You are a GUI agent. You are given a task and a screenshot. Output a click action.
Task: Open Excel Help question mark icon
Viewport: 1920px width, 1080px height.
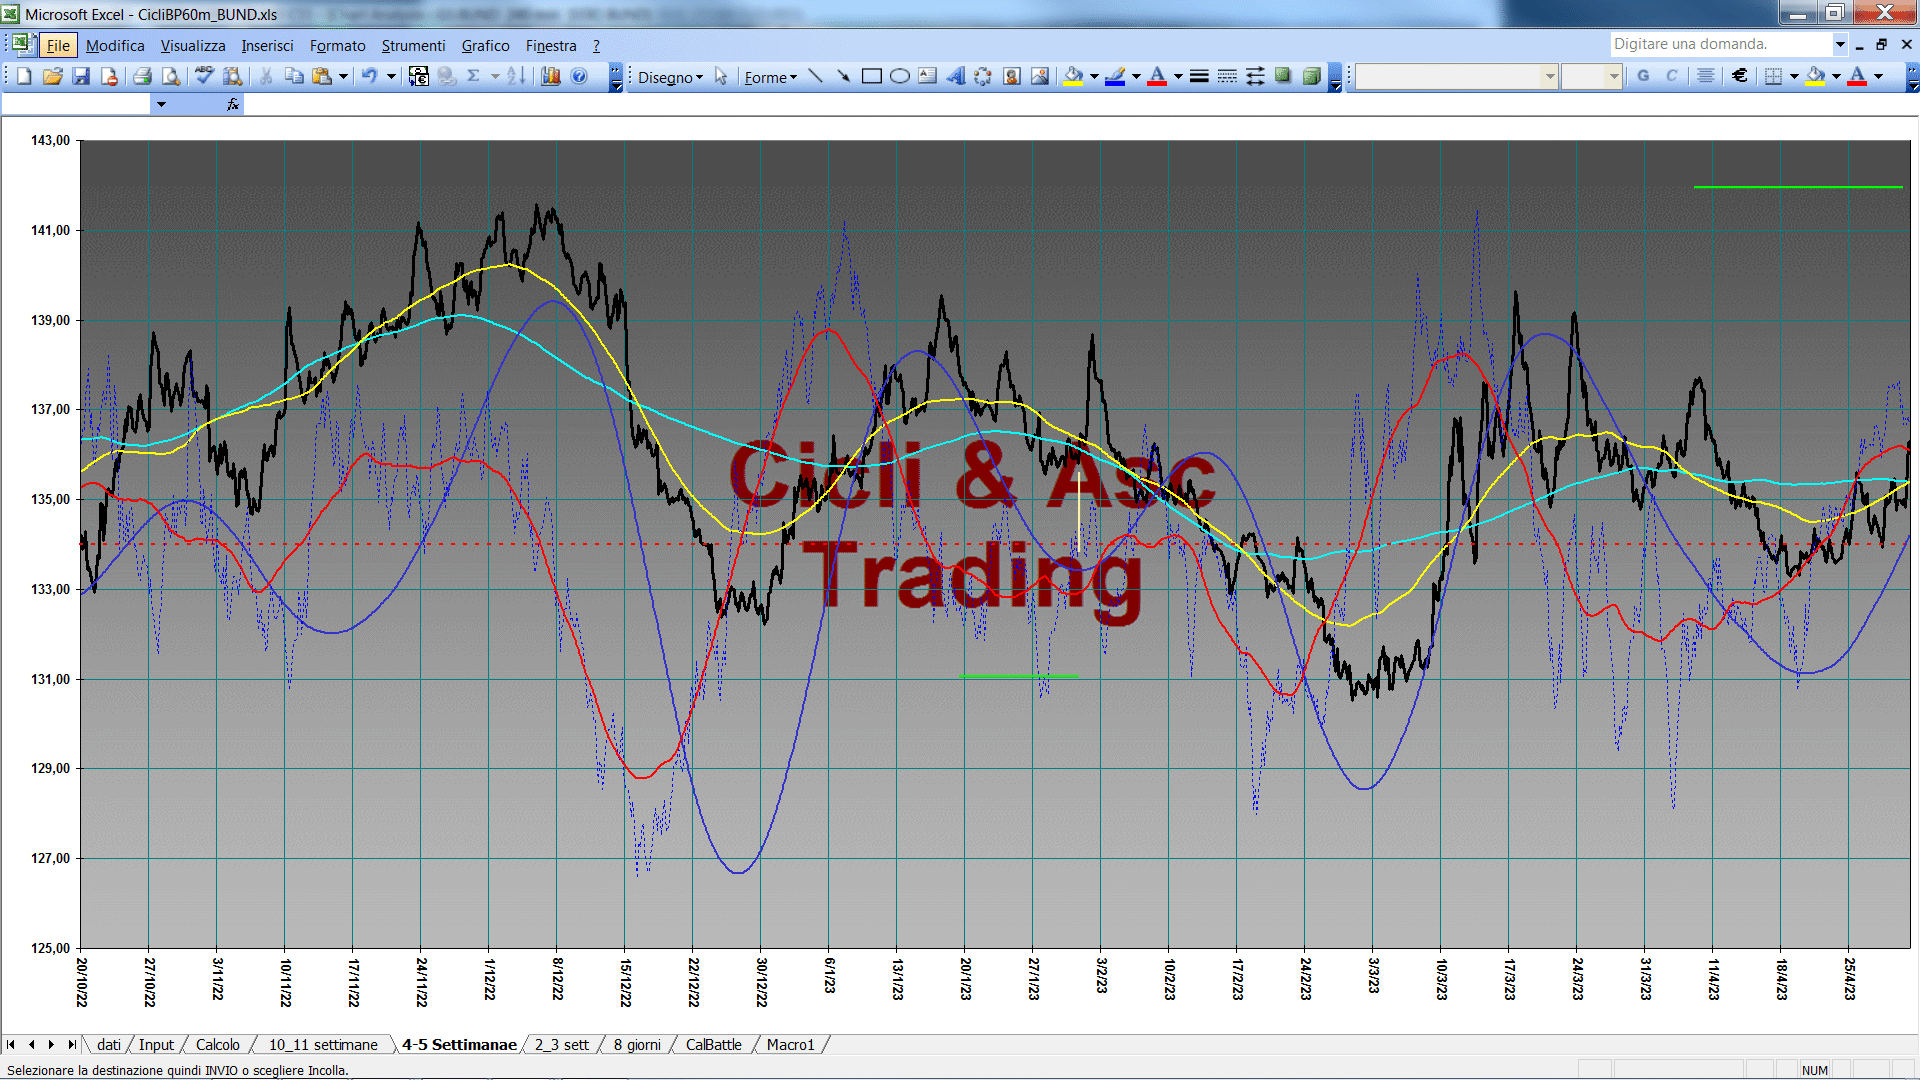pos(579,77)
